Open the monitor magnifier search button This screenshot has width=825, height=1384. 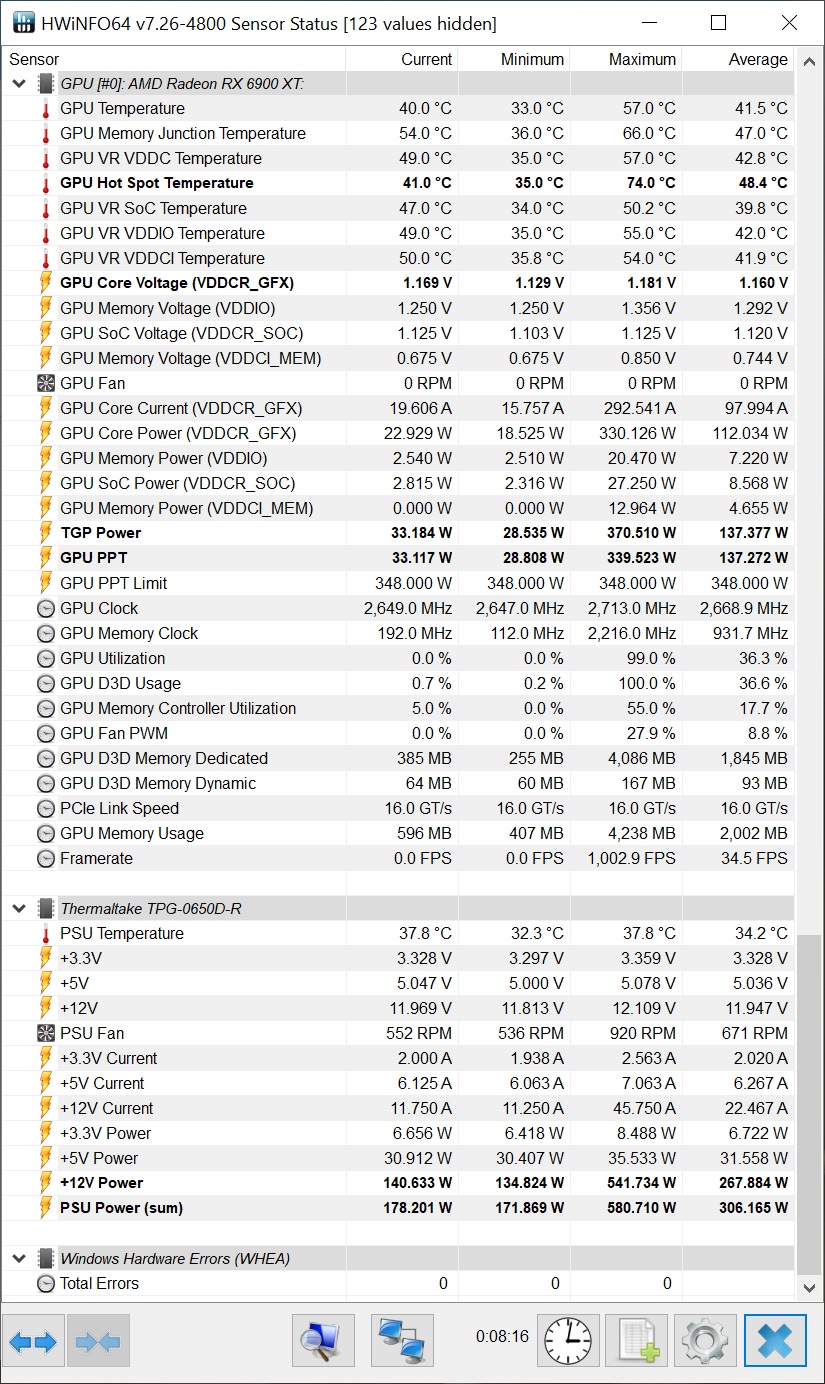(x=322, y=1340)
